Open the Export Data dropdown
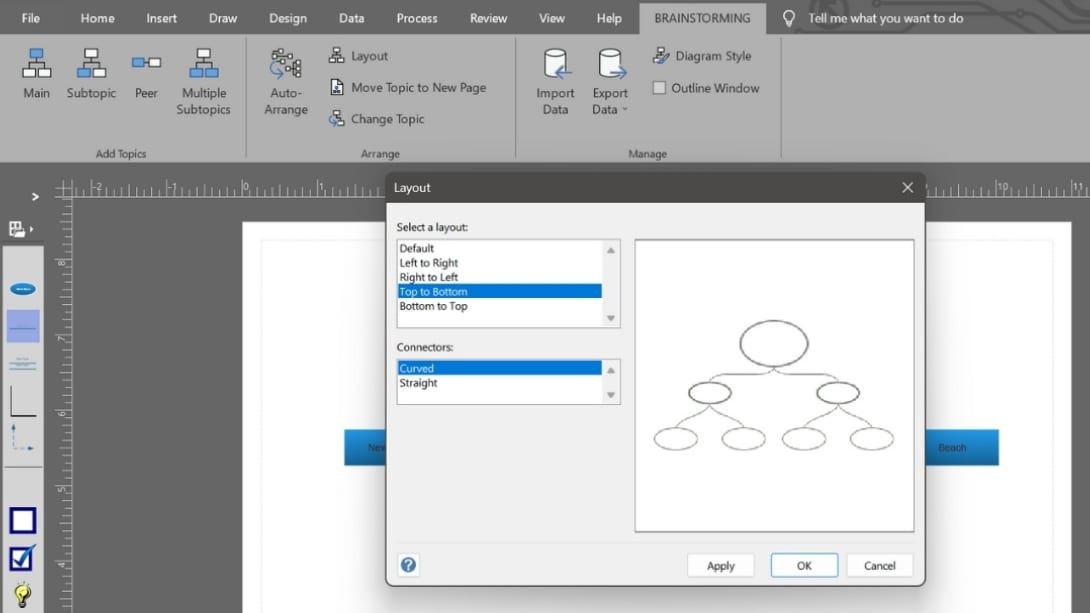1090x613 pixels. click(x=610, y=82)
